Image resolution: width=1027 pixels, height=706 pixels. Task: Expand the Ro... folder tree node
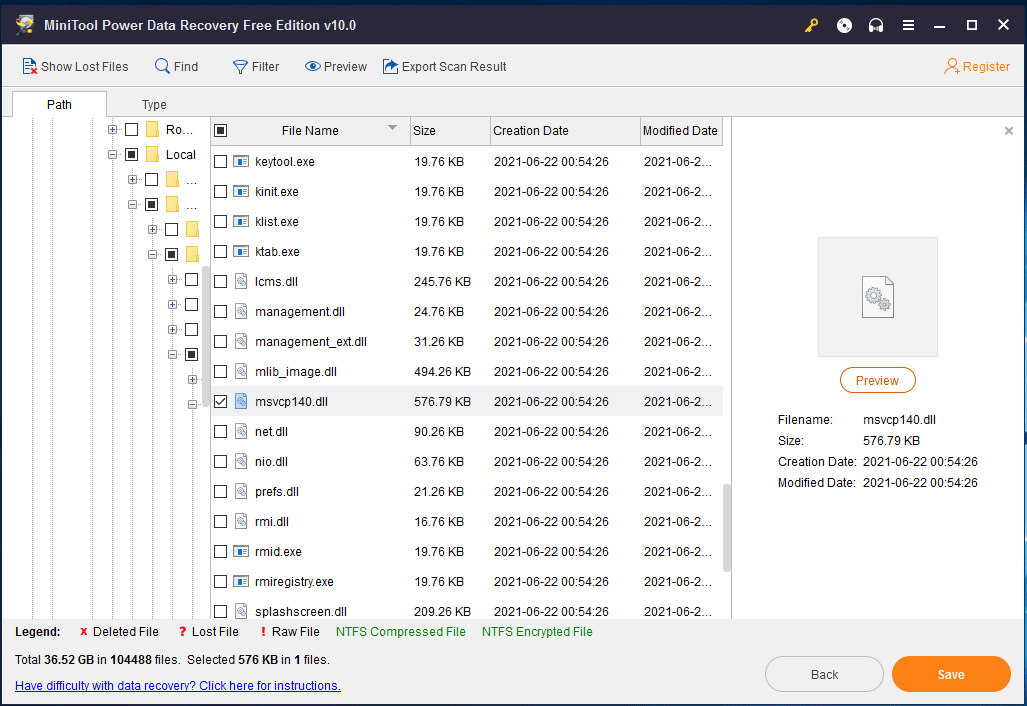click(x=113, y=130)
